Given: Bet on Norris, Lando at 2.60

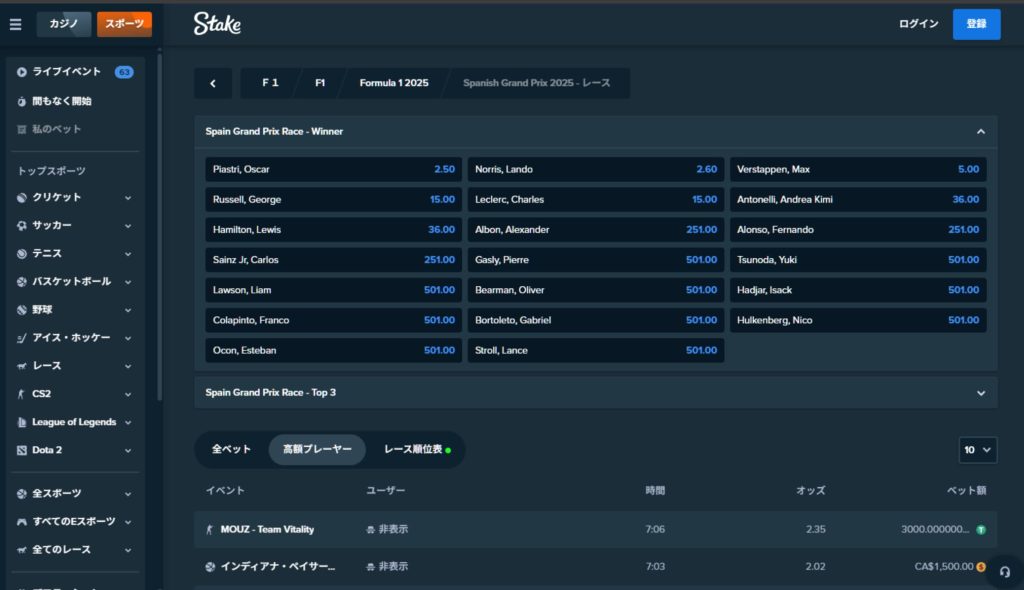Looking at the screenshot, I should coord(596,169).
